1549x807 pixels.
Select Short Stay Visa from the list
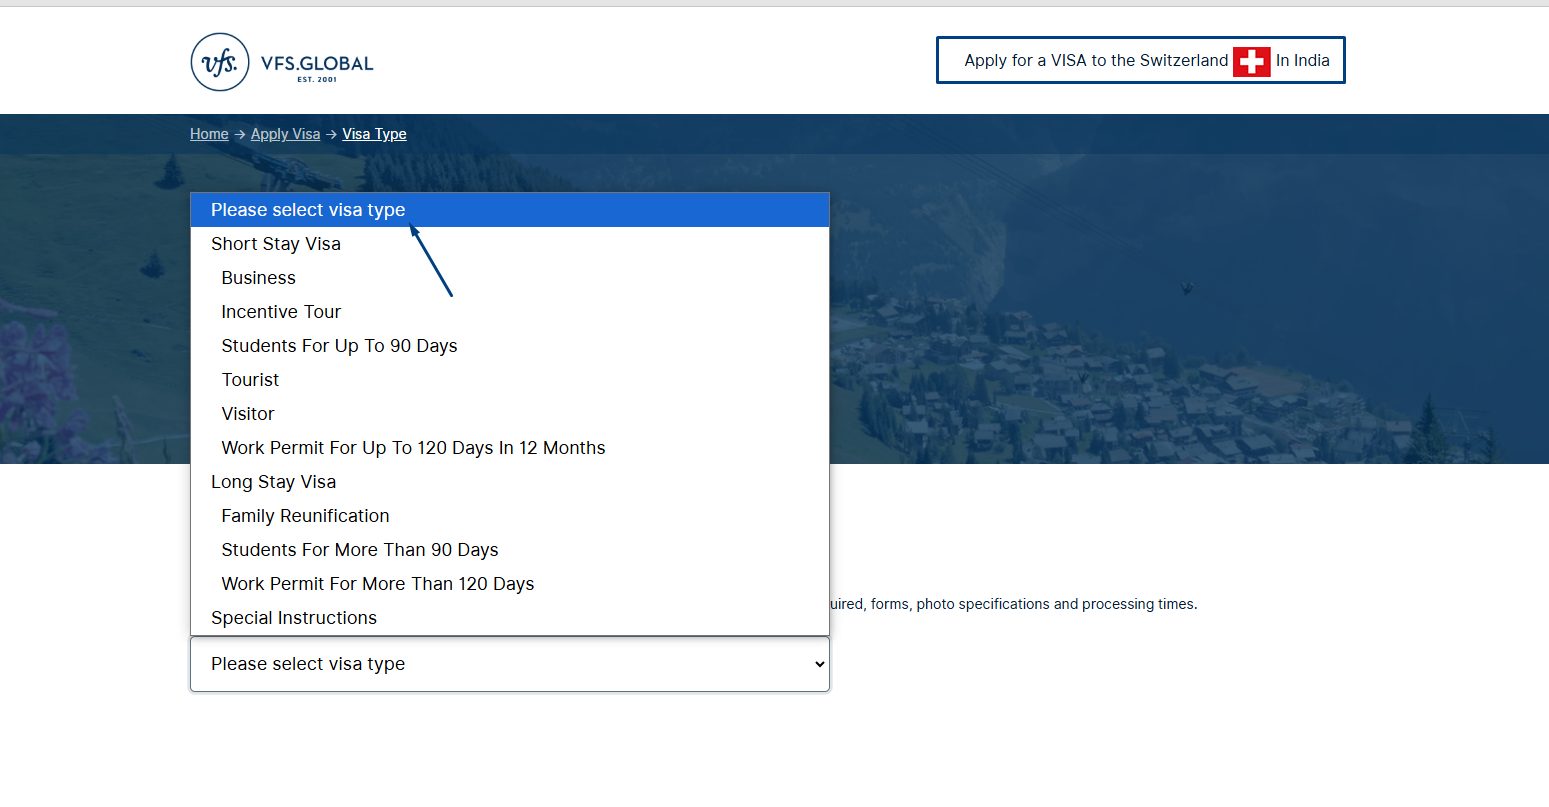coord(510,244)
